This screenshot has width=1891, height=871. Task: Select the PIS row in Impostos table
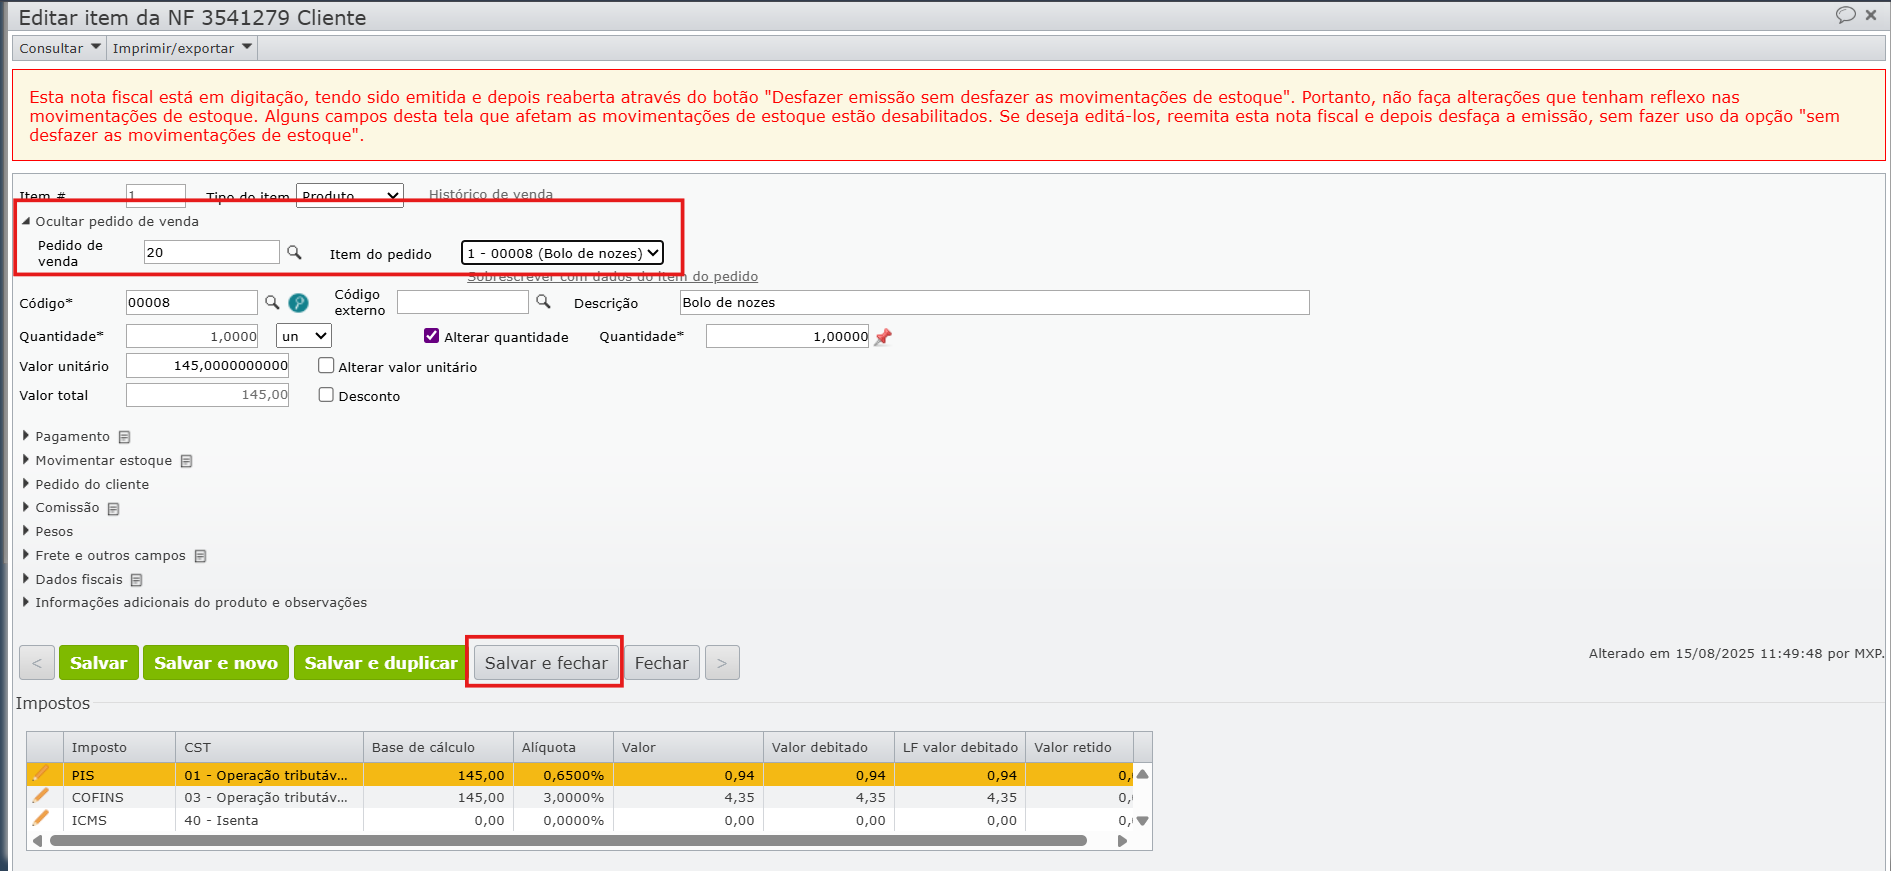pyautogui.click(x=580, y=775)
